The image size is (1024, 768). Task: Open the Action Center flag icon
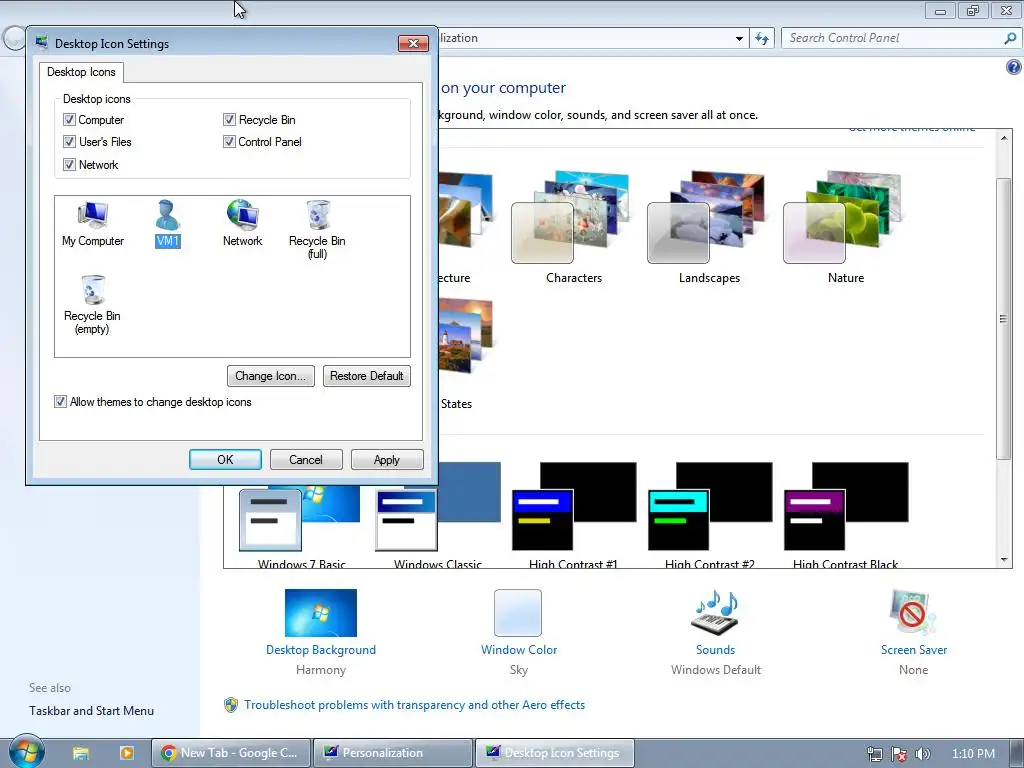(899, 754)
